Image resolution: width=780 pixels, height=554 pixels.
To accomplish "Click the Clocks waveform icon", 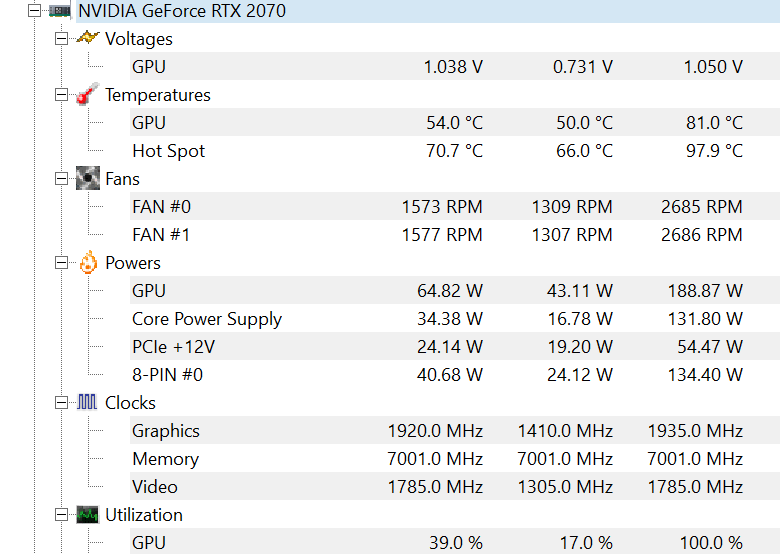I will click(x=87, y=402).
